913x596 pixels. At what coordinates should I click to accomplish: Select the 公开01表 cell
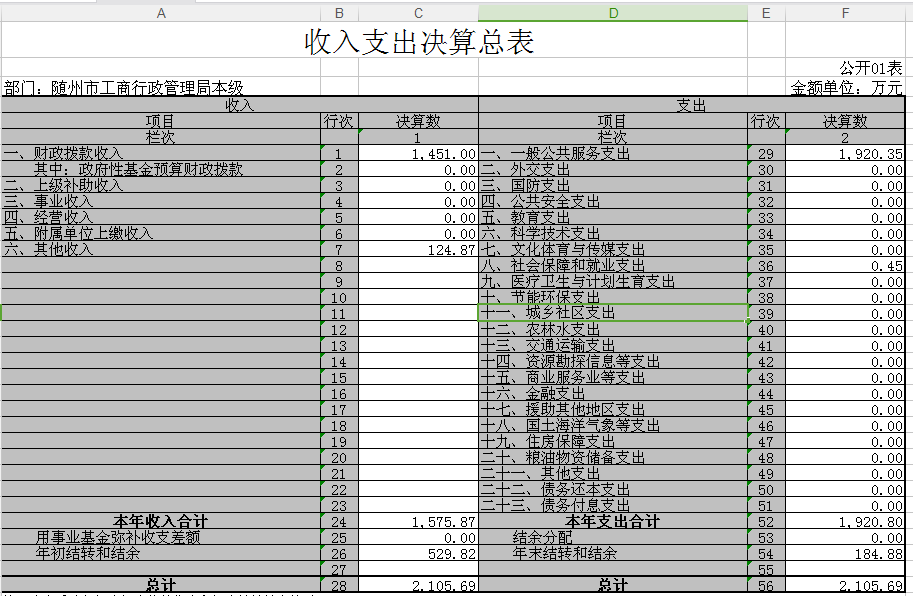pos(869,69)
